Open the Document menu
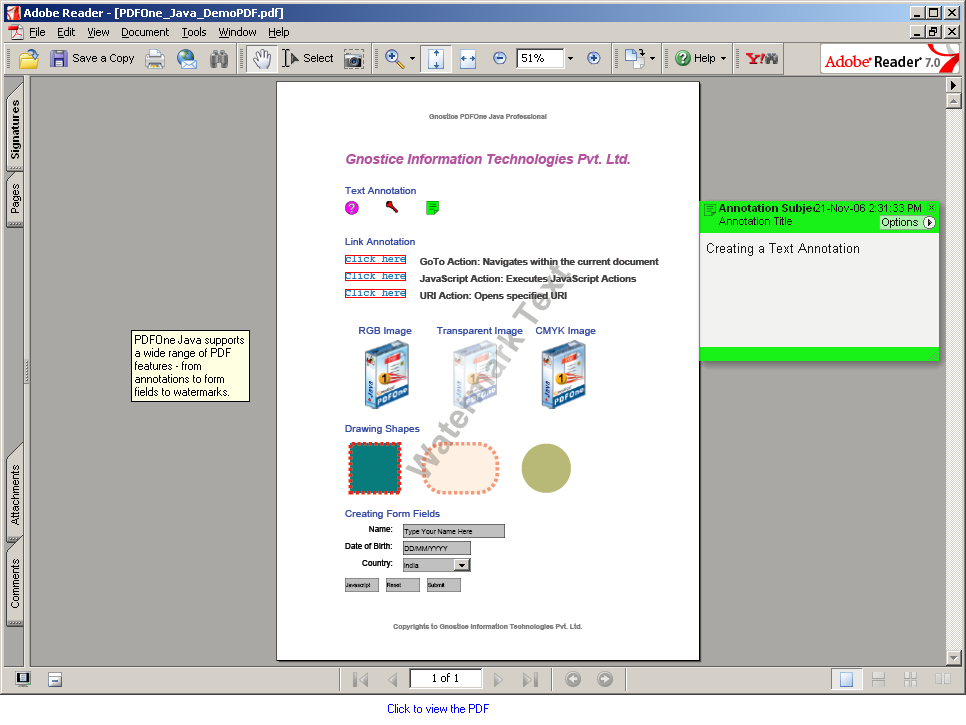Image resolution: width=966 pixels, height=725 pixels. 145,32
